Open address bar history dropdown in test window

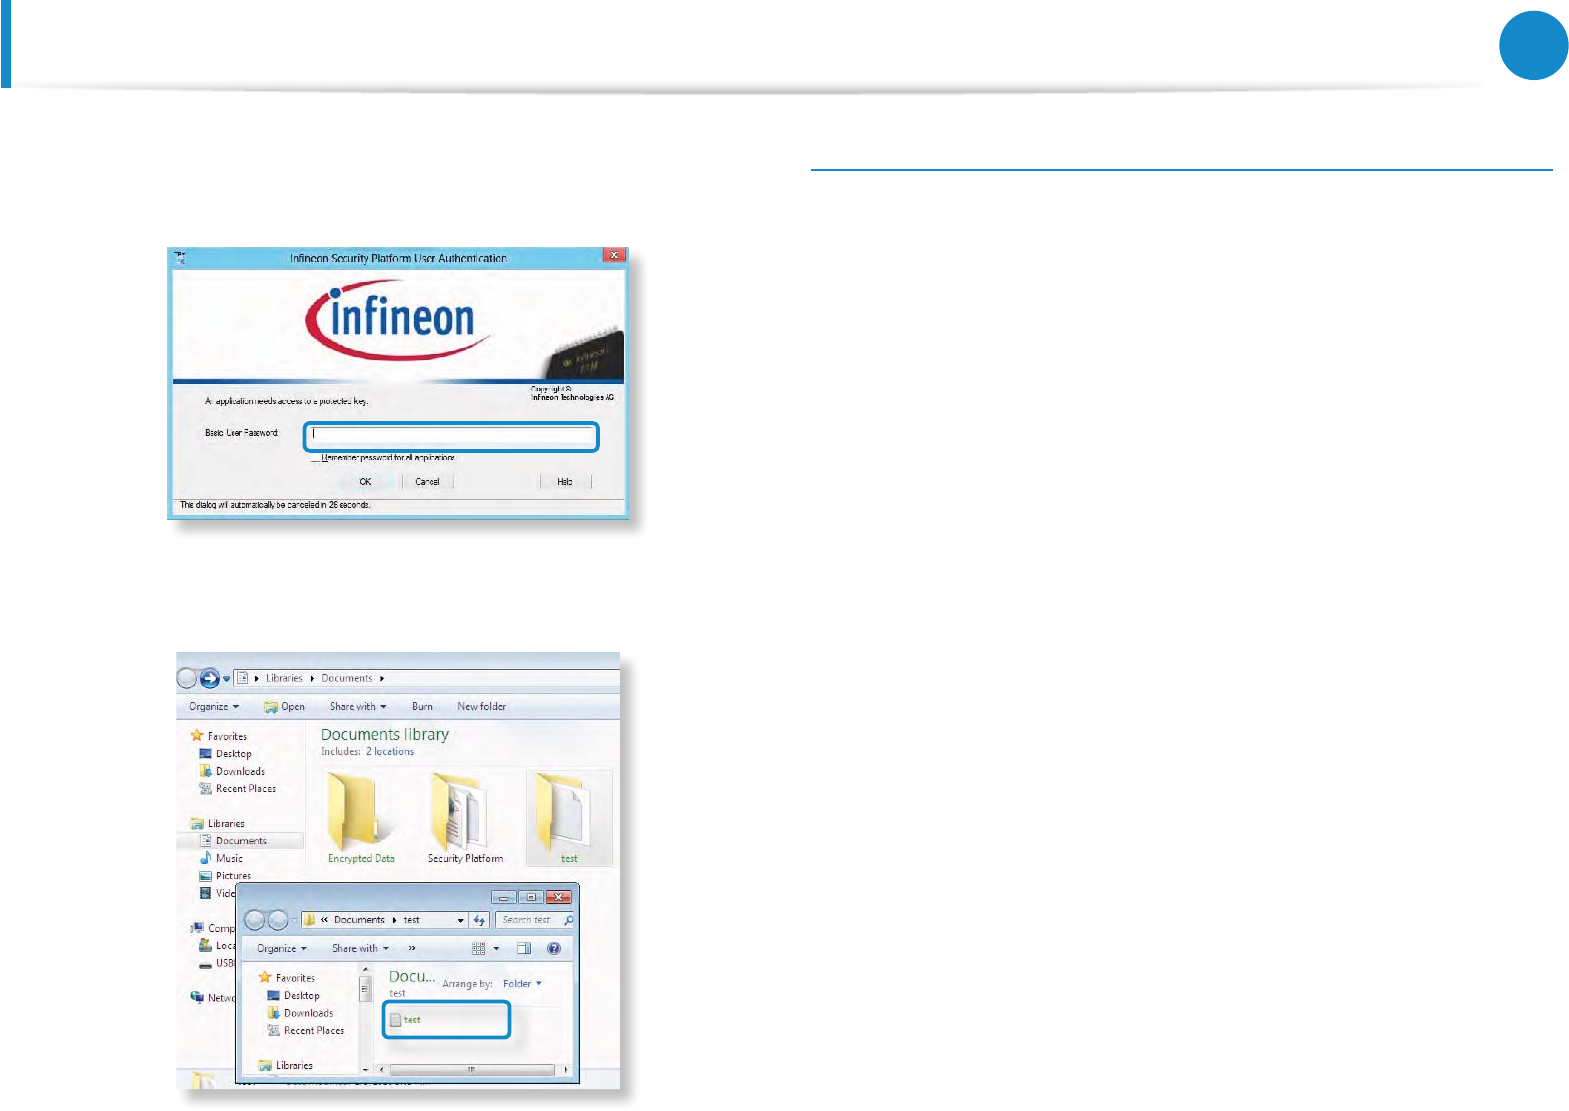coord(460,920)
